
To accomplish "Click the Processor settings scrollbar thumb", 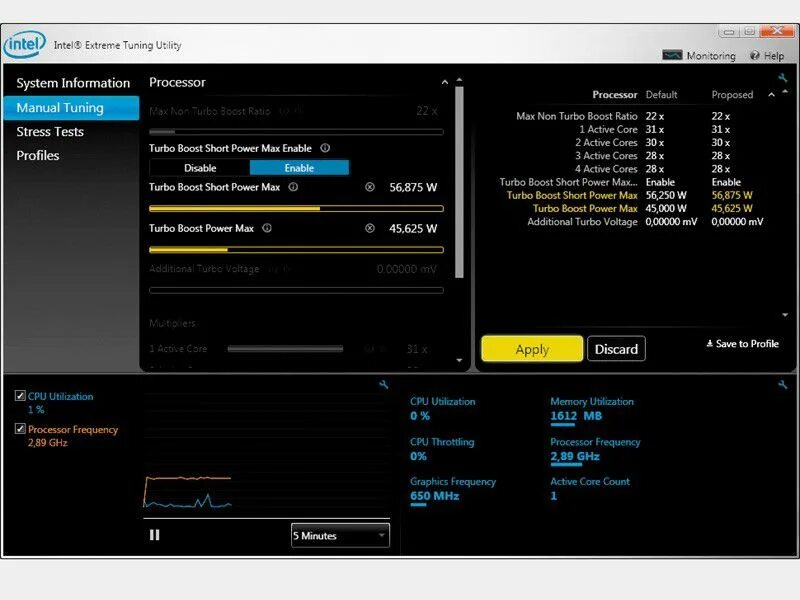I will 459,182.
